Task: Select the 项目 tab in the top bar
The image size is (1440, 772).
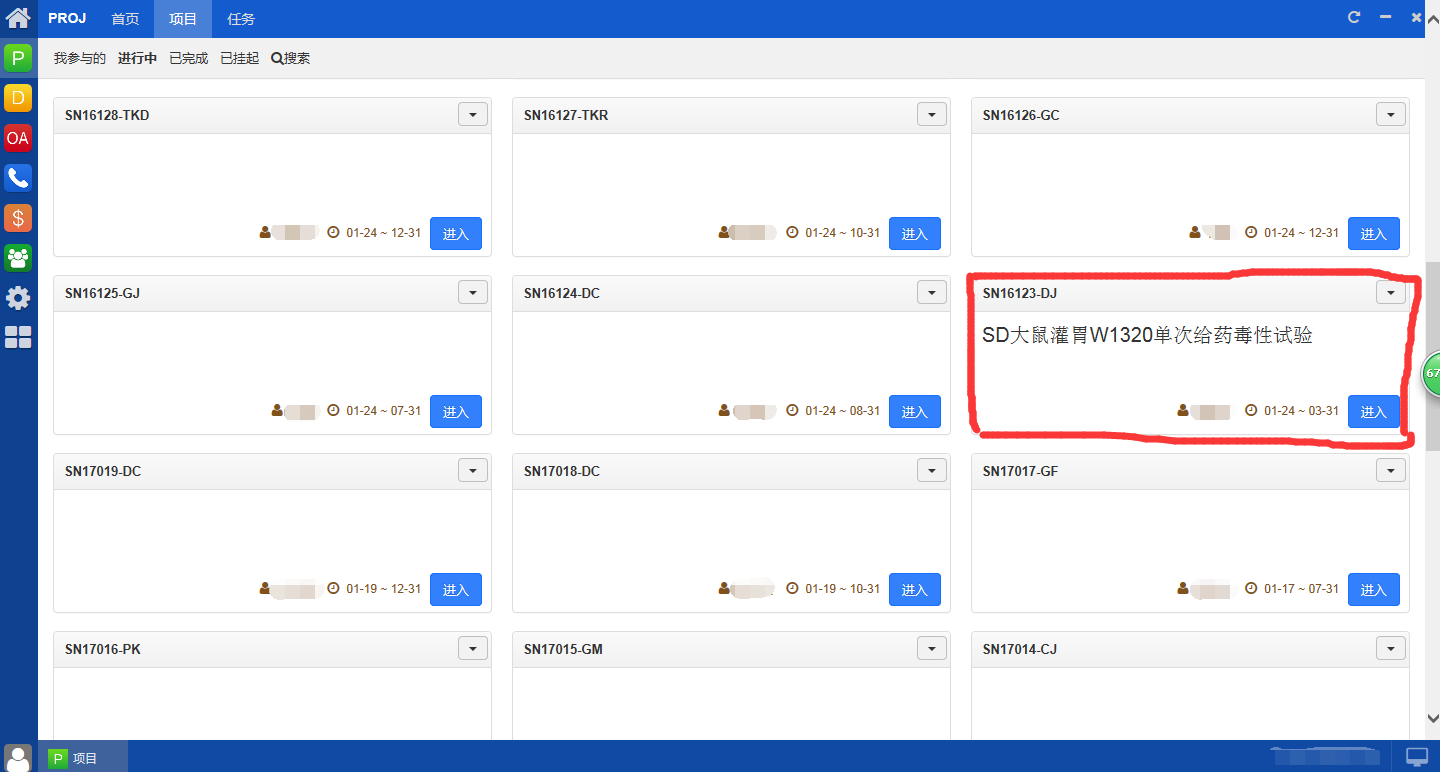Action: pos(183,19)
